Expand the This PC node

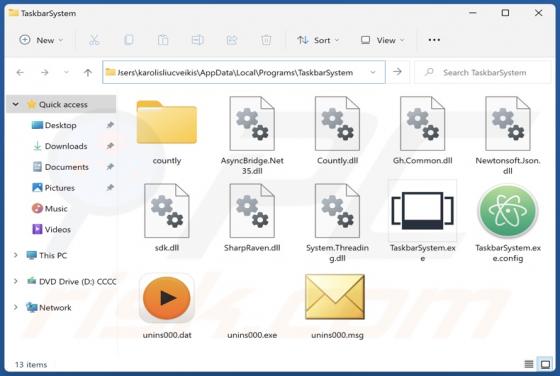15,255
